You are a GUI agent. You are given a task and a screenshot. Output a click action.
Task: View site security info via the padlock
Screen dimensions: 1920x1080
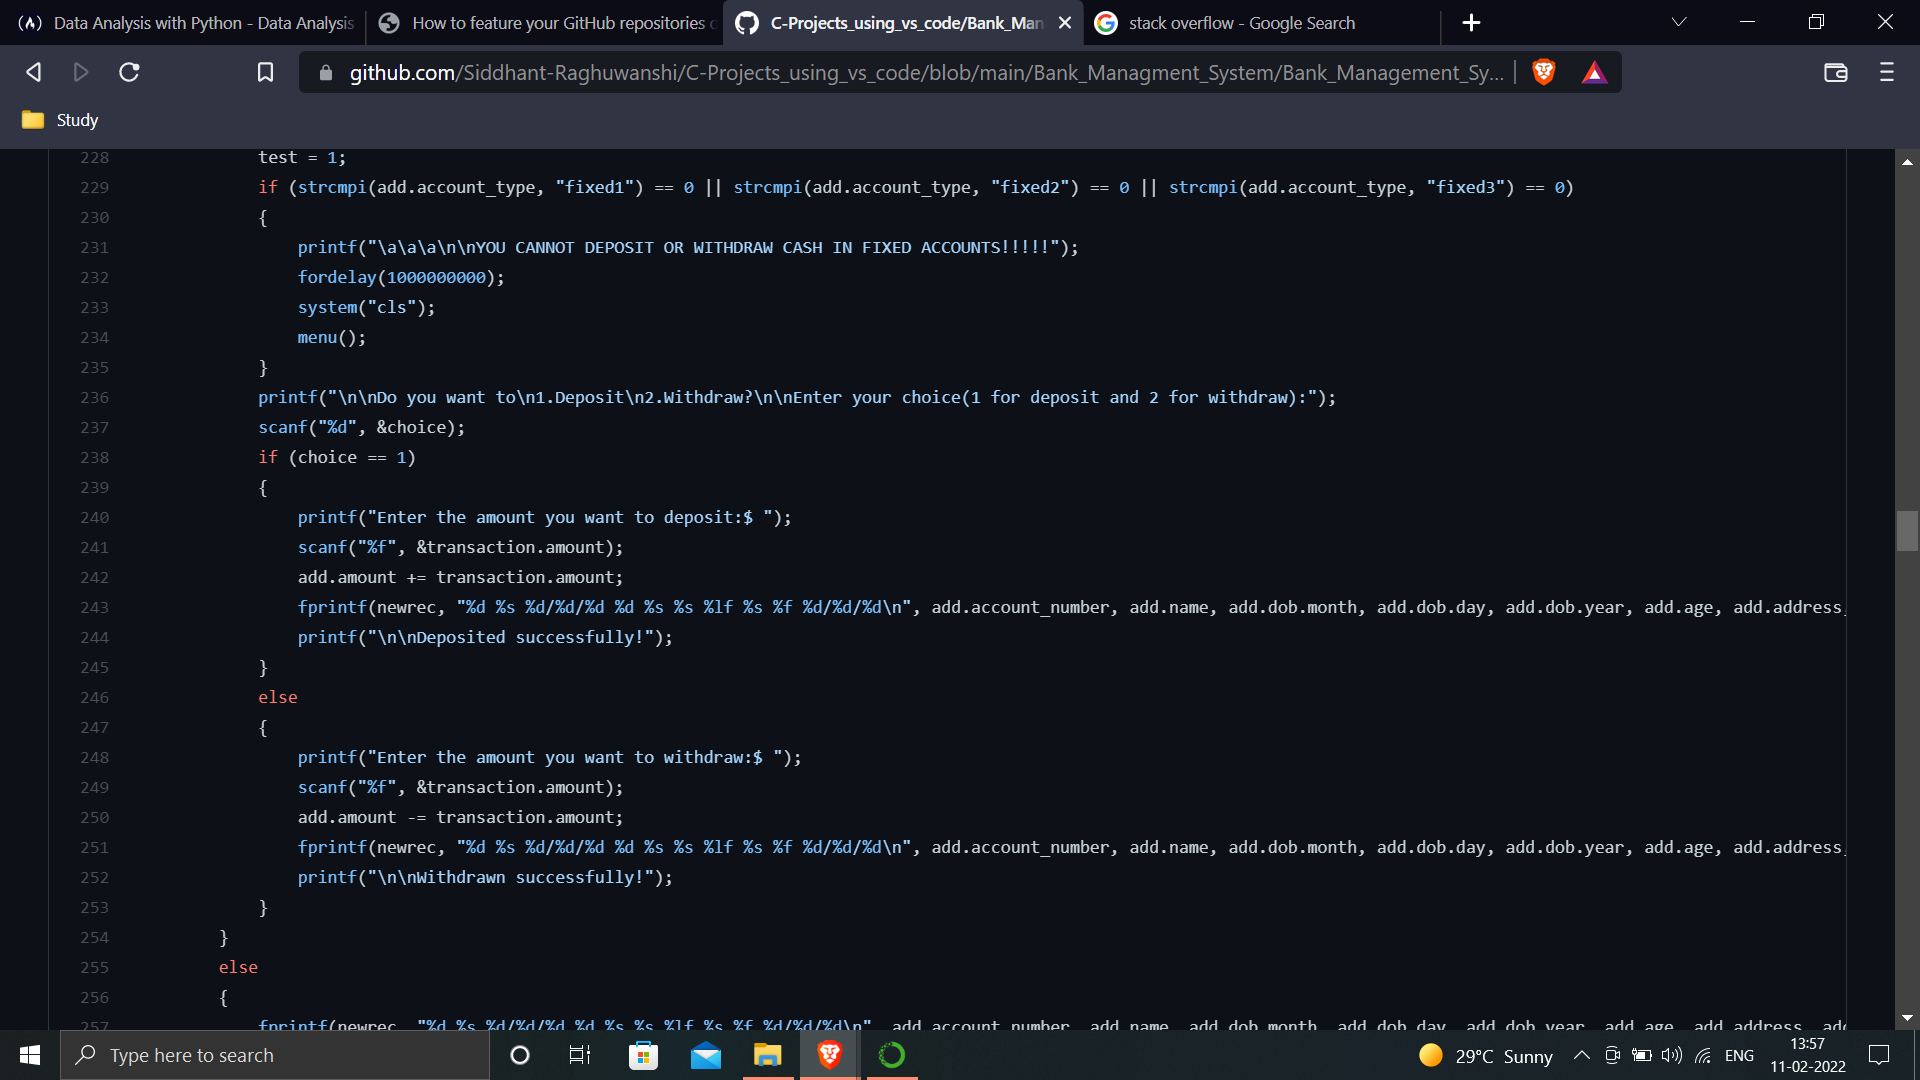coord(325,72)
